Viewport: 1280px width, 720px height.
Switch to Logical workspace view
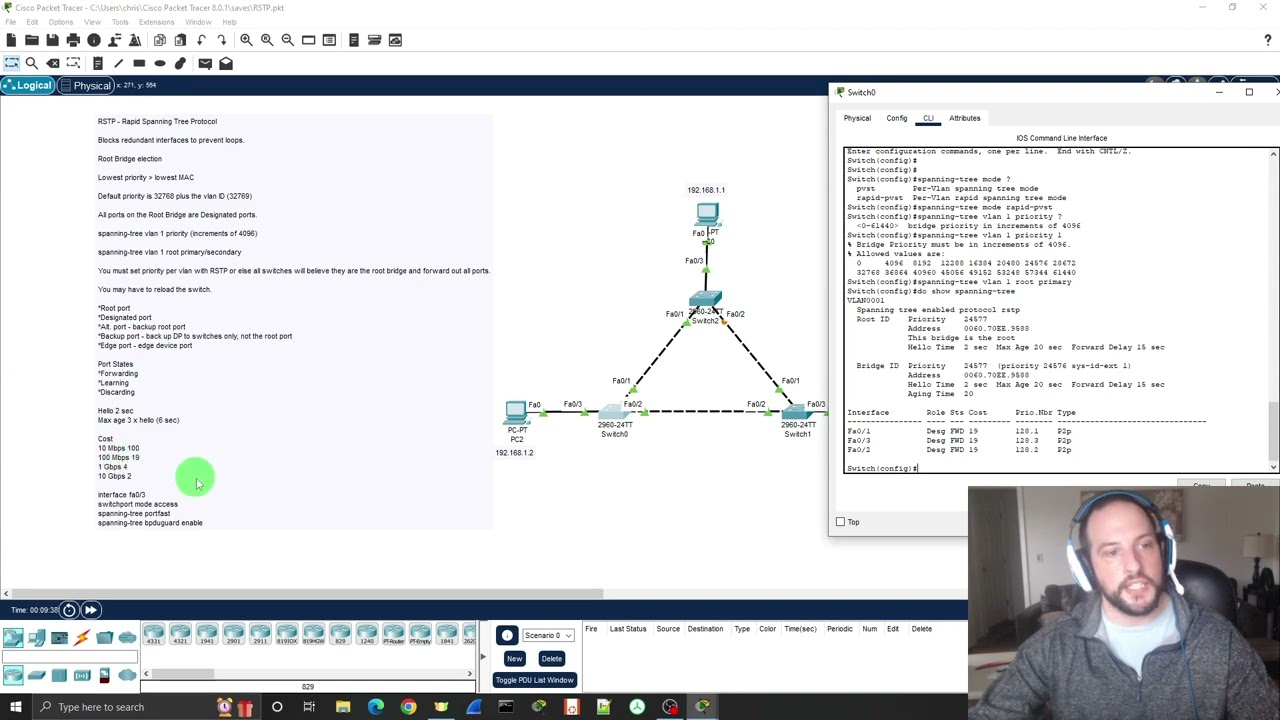pos(27,85)
